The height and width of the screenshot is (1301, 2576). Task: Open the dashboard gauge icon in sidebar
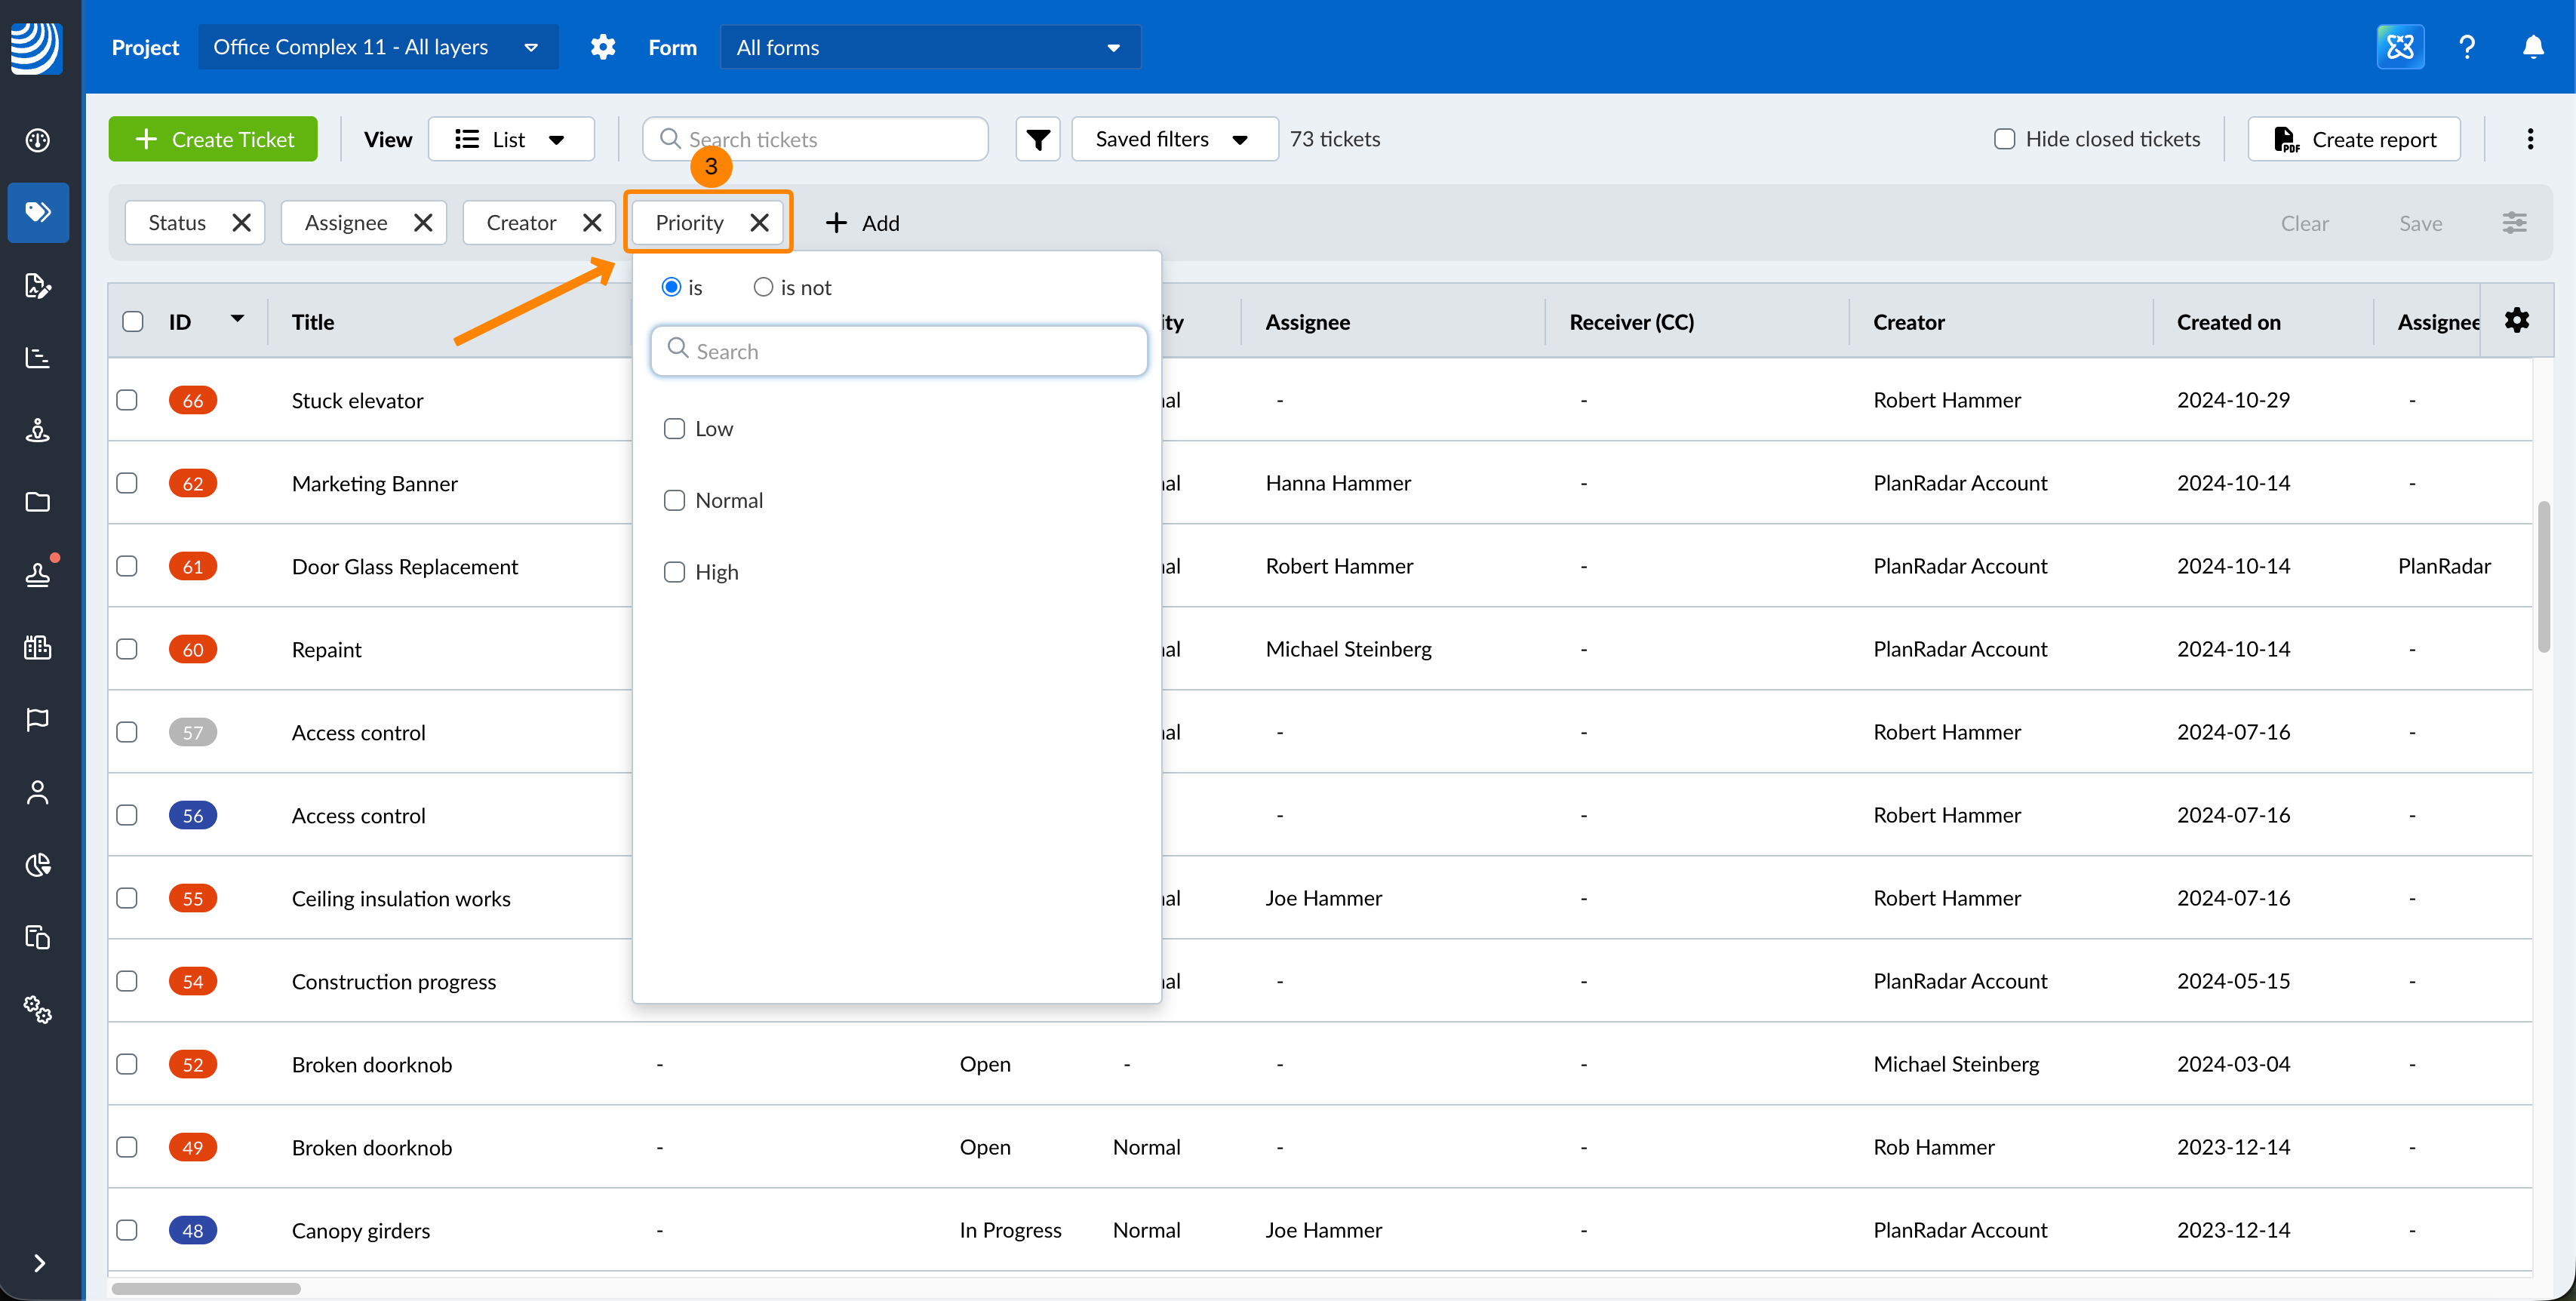(38, 140)
